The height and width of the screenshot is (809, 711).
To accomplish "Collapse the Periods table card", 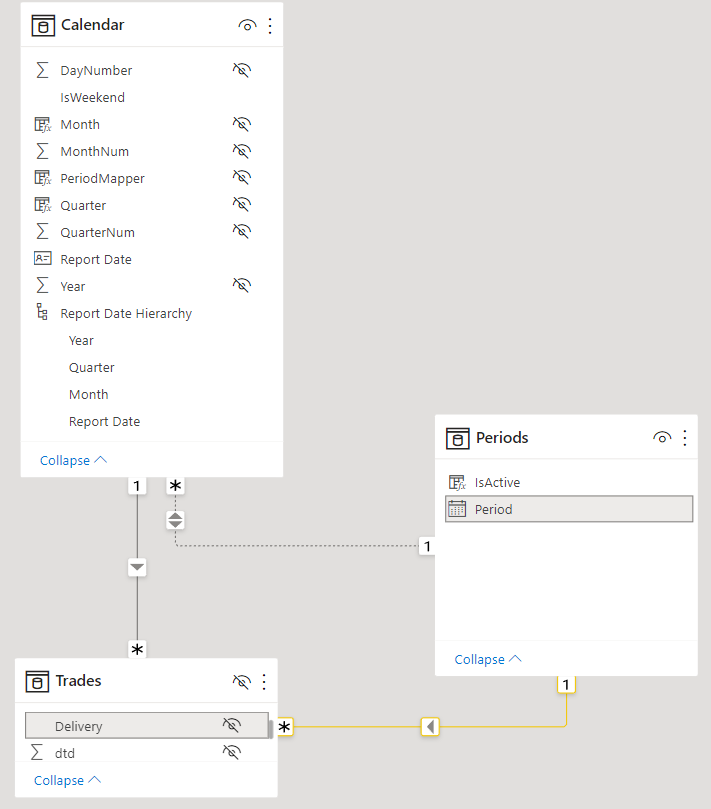I will (488, 659).
